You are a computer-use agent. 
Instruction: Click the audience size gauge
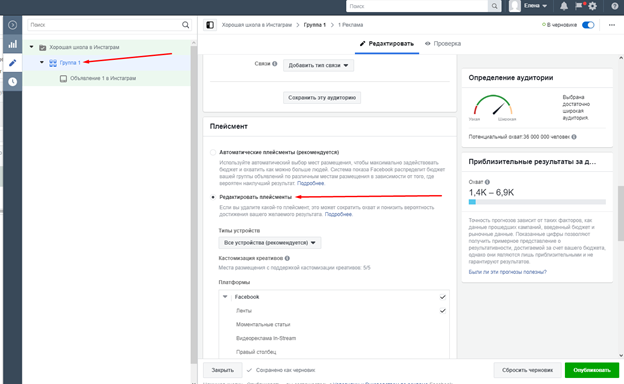point(493,105)
